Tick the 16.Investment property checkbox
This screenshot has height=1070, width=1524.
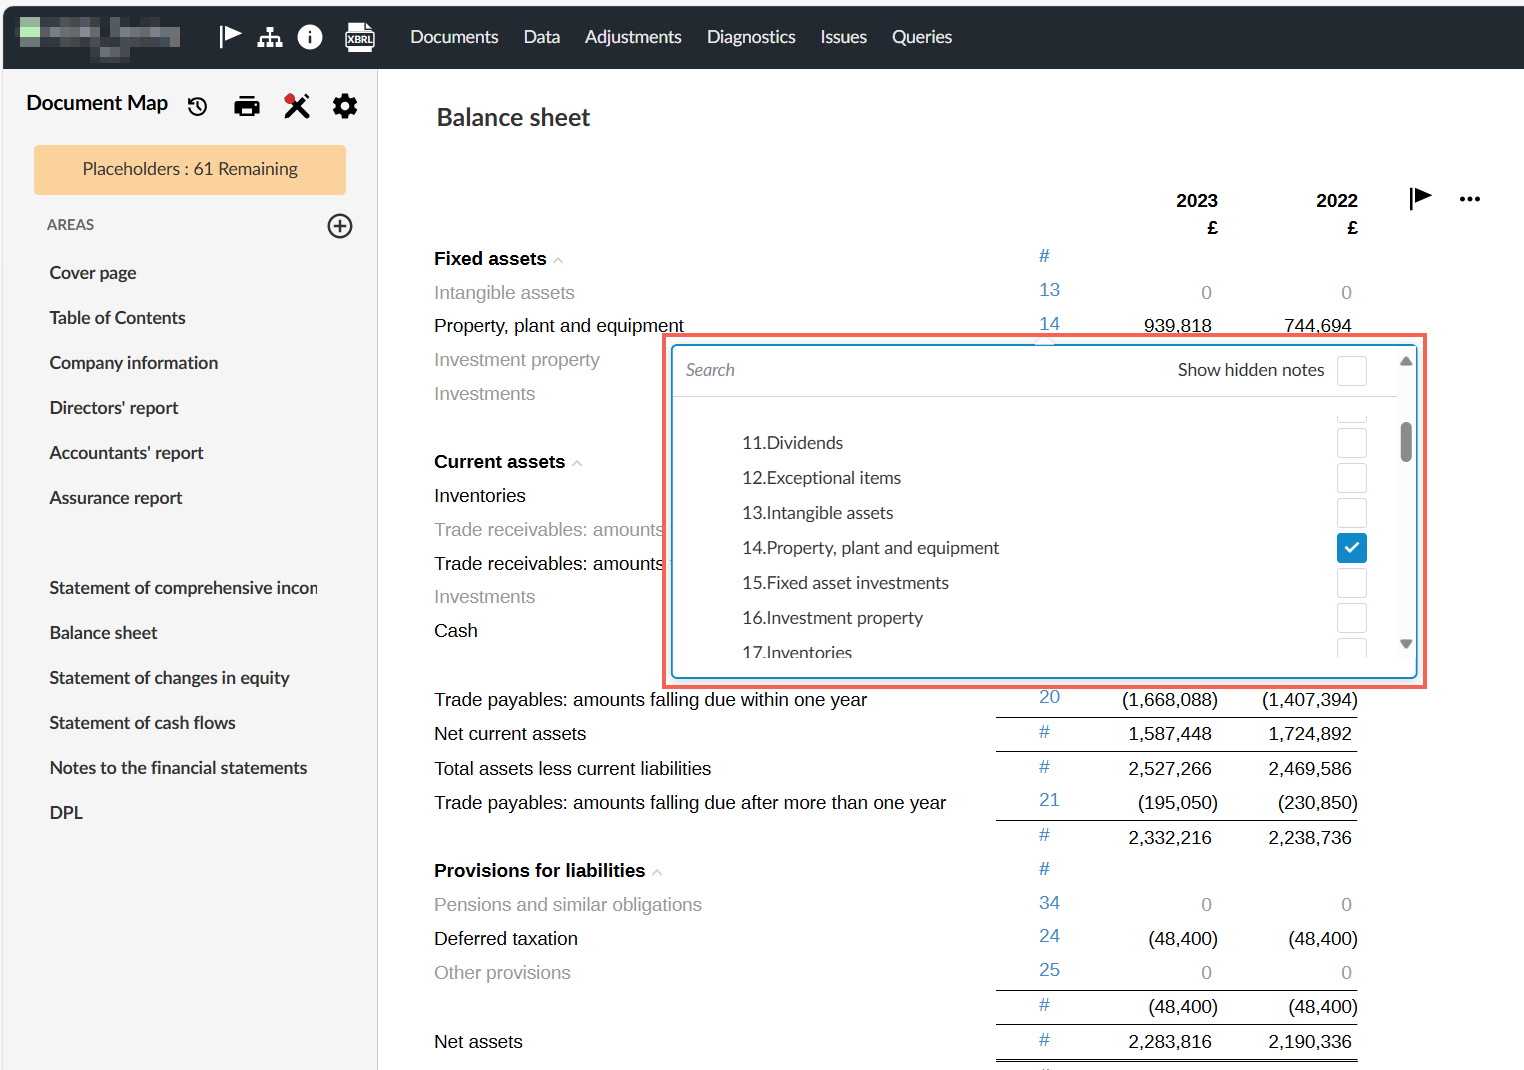(1352, 618)
